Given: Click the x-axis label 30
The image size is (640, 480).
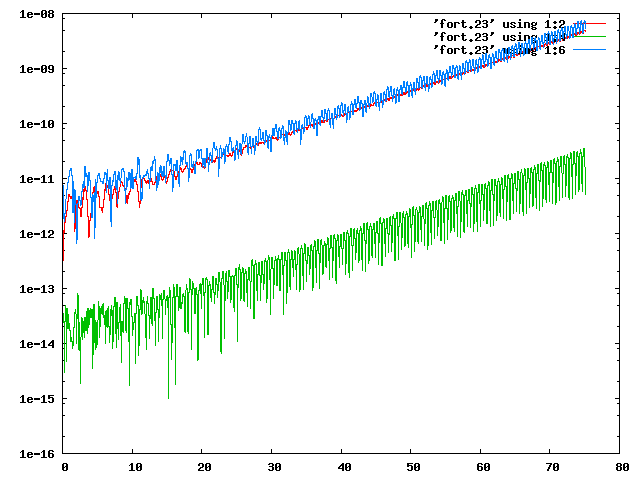Looking at the screenshot, I should pos(274,467).
